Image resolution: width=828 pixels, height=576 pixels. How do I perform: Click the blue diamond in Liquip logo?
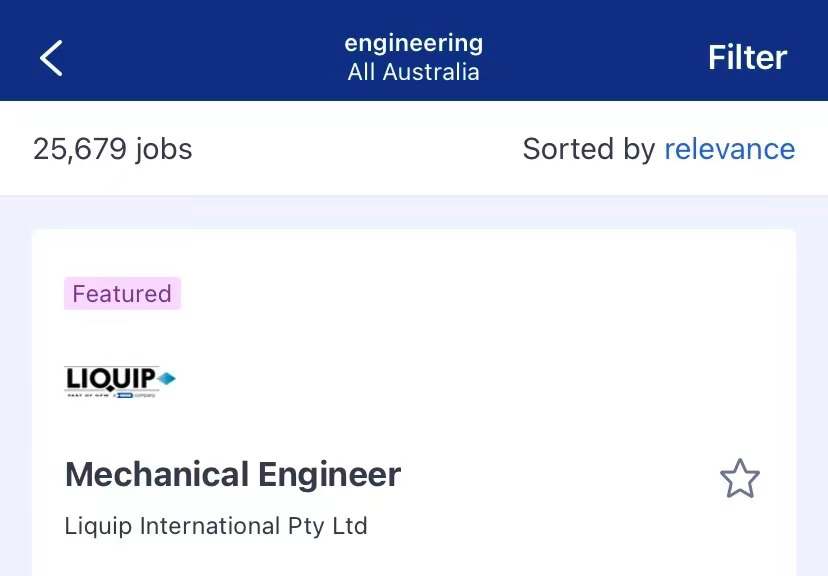pos(166,378)
